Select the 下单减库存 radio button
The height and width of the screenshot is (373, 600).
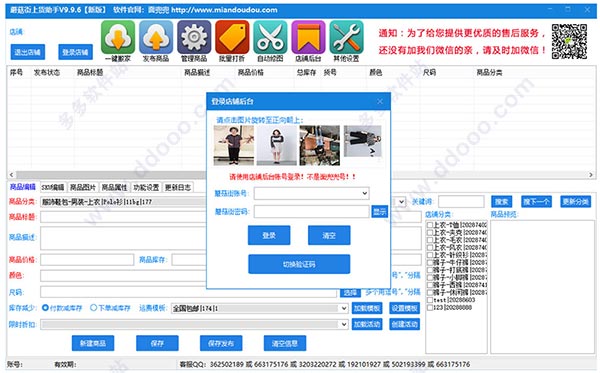click(x=93, y=308)
